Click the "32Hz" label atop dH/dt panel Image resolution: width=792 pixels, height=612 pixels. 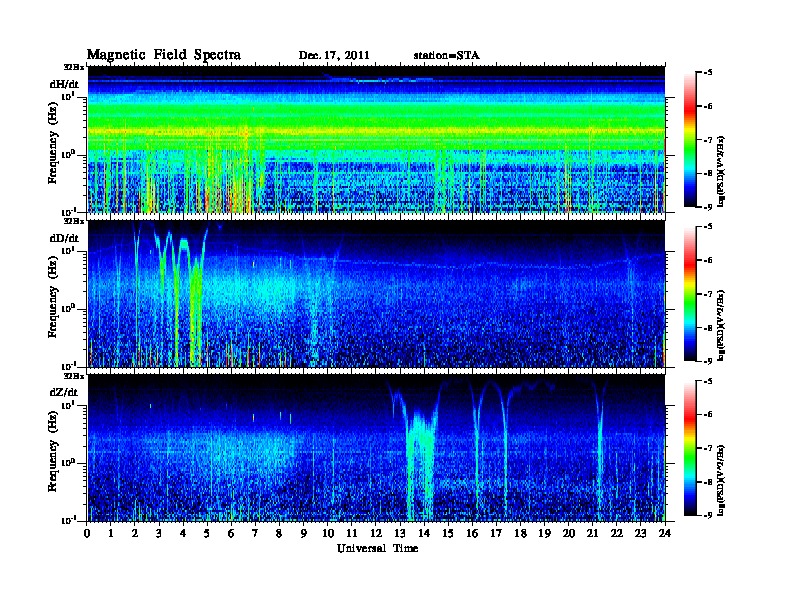point(73,67)
